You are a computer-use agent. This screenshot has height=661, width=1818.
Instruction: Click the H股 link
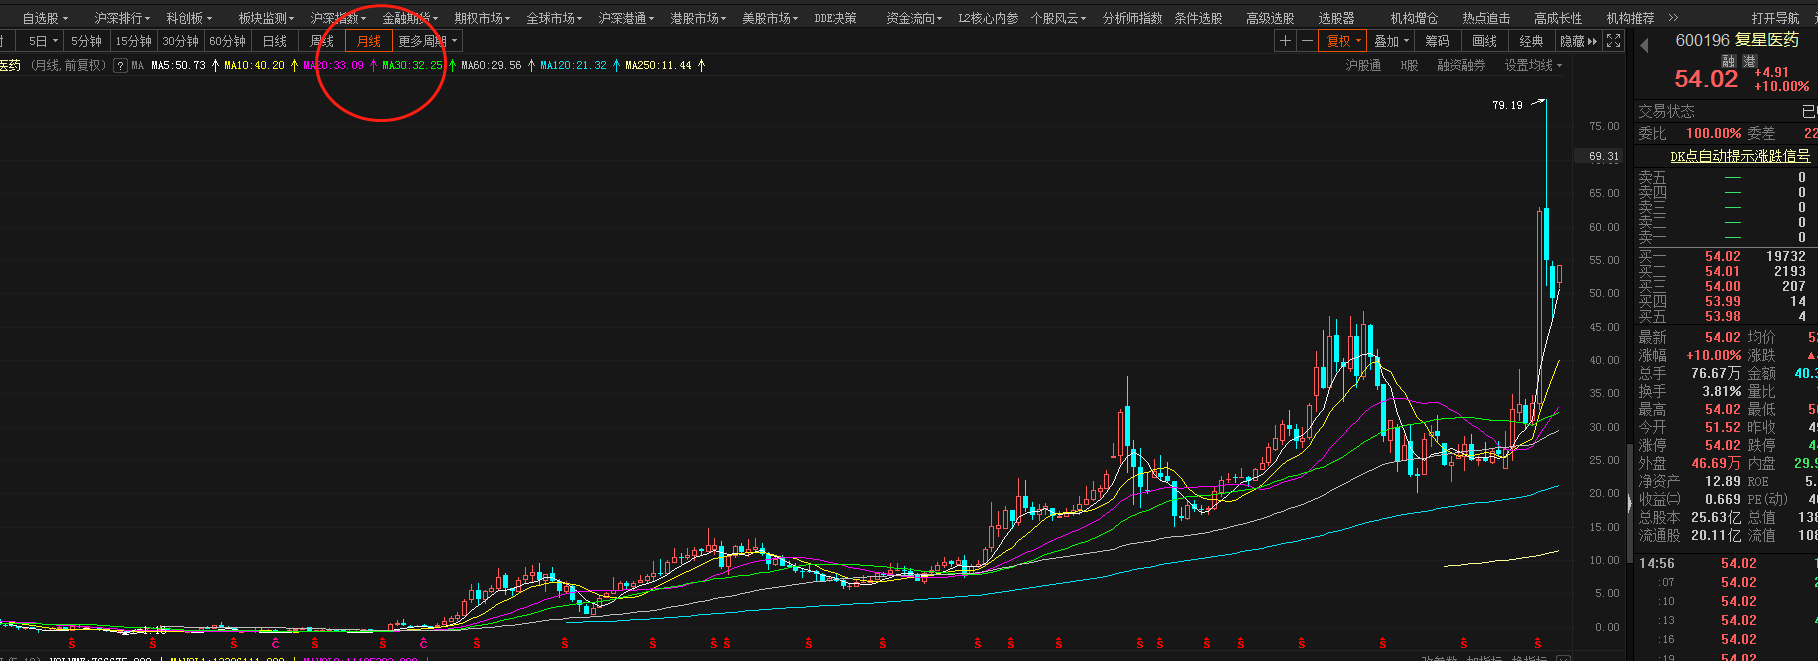pos(1409,65)
